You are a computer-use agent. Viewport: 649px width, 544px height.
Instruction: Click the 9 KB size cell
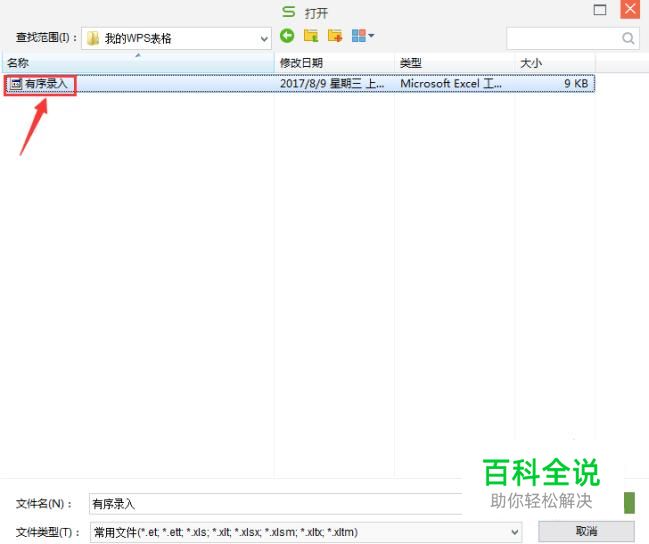576,84
